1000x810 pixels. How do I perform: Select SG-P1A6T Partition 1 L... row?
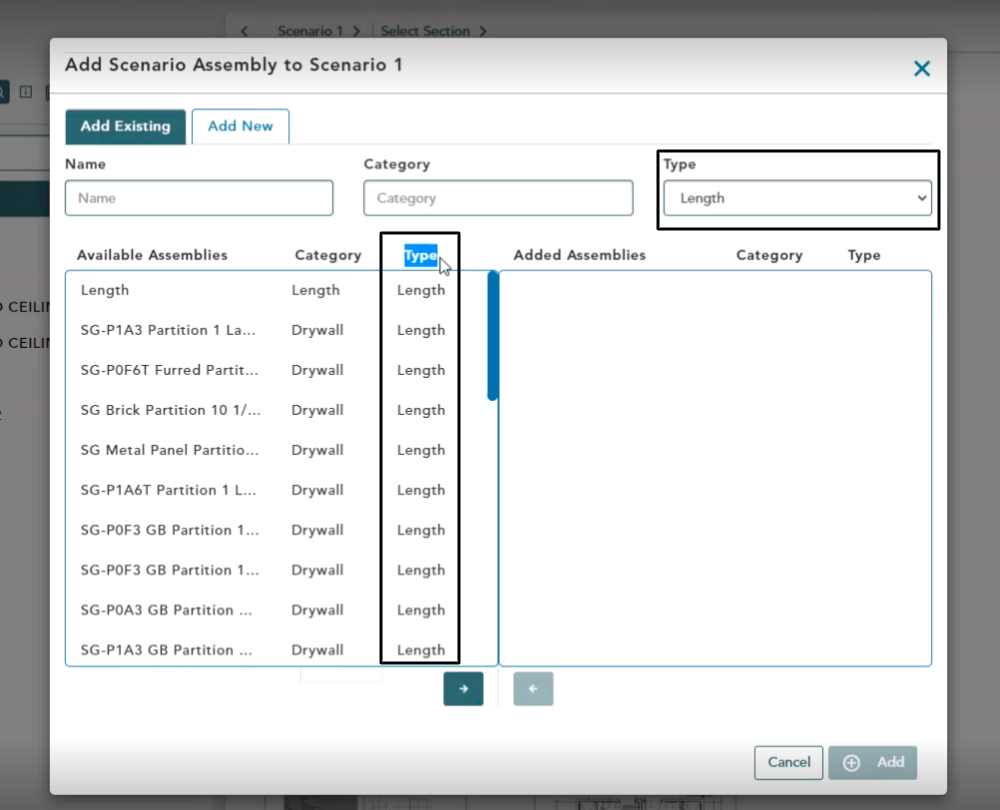169,490
